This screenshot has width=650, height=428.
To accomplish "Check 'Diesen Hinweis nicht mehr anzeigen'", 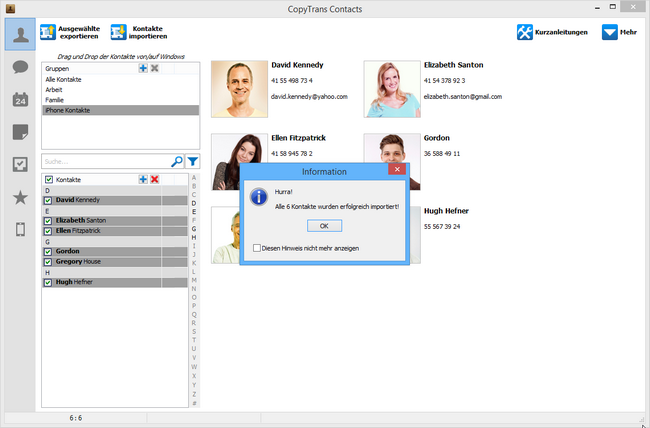I will click(x=257, y=248).
